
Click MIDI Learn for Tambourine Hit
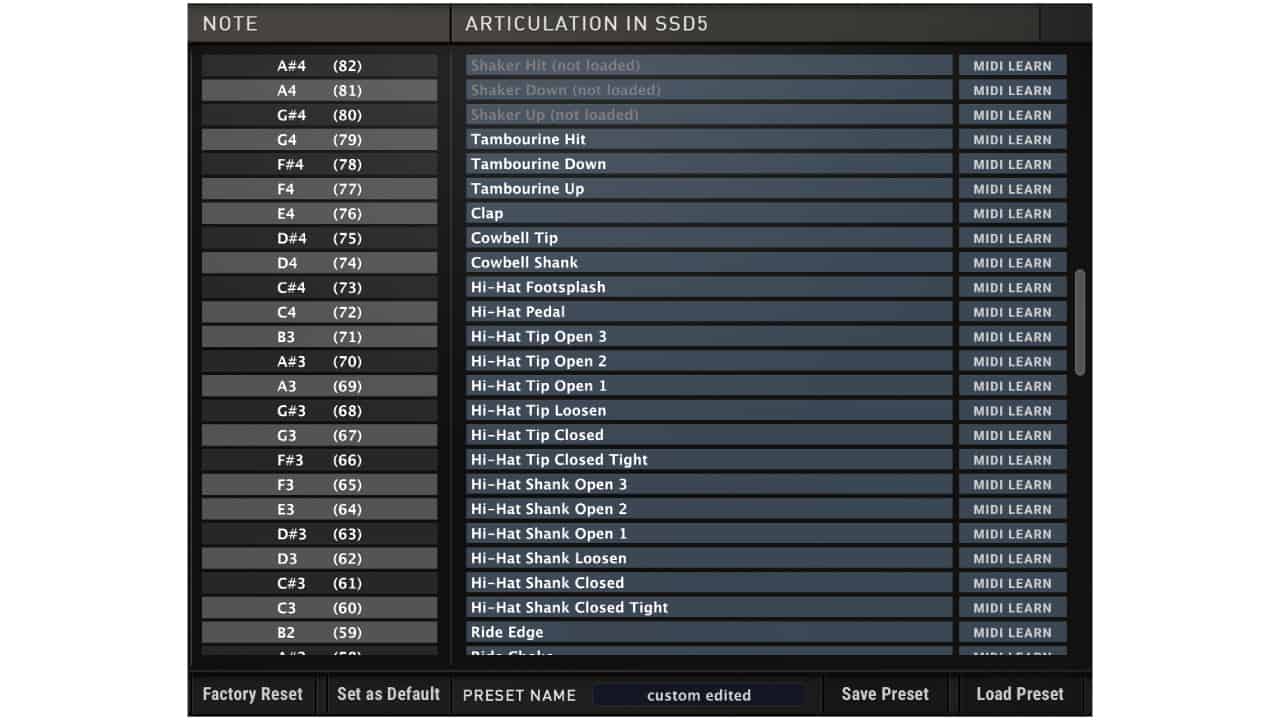tap(1012, 139)
